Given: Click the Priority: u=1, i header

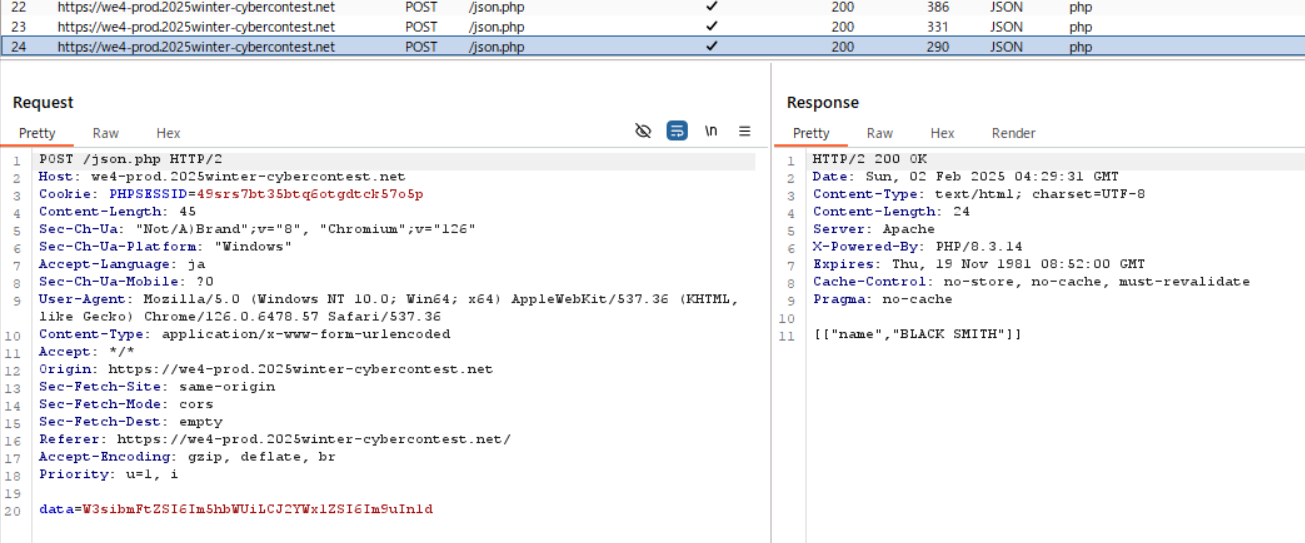Looking at the screenshot, I should click(x=109, y=474).
